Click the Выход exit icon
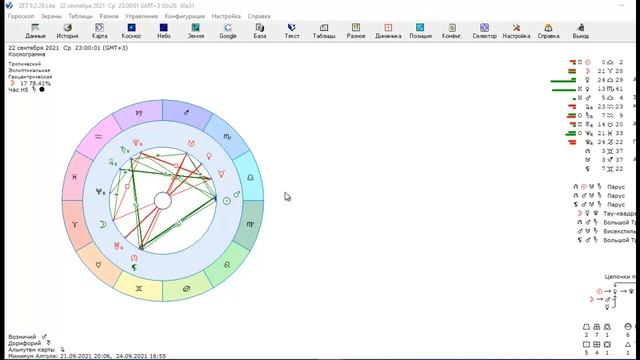Screen dimensions: 640x360 pos(580,31)
